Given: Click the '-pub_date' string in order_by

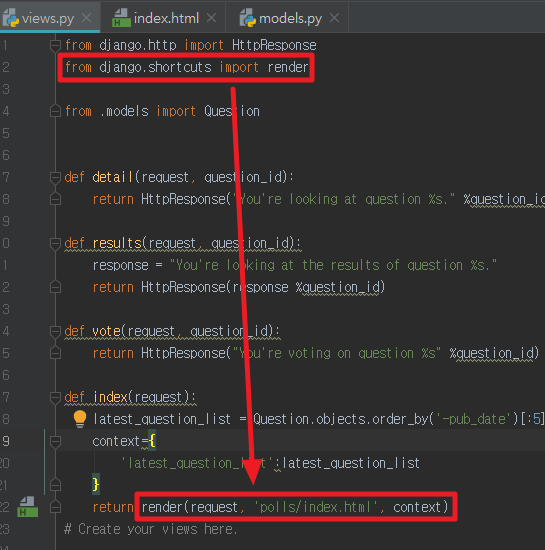Looking at the screenshot, I should click(473, 419).
